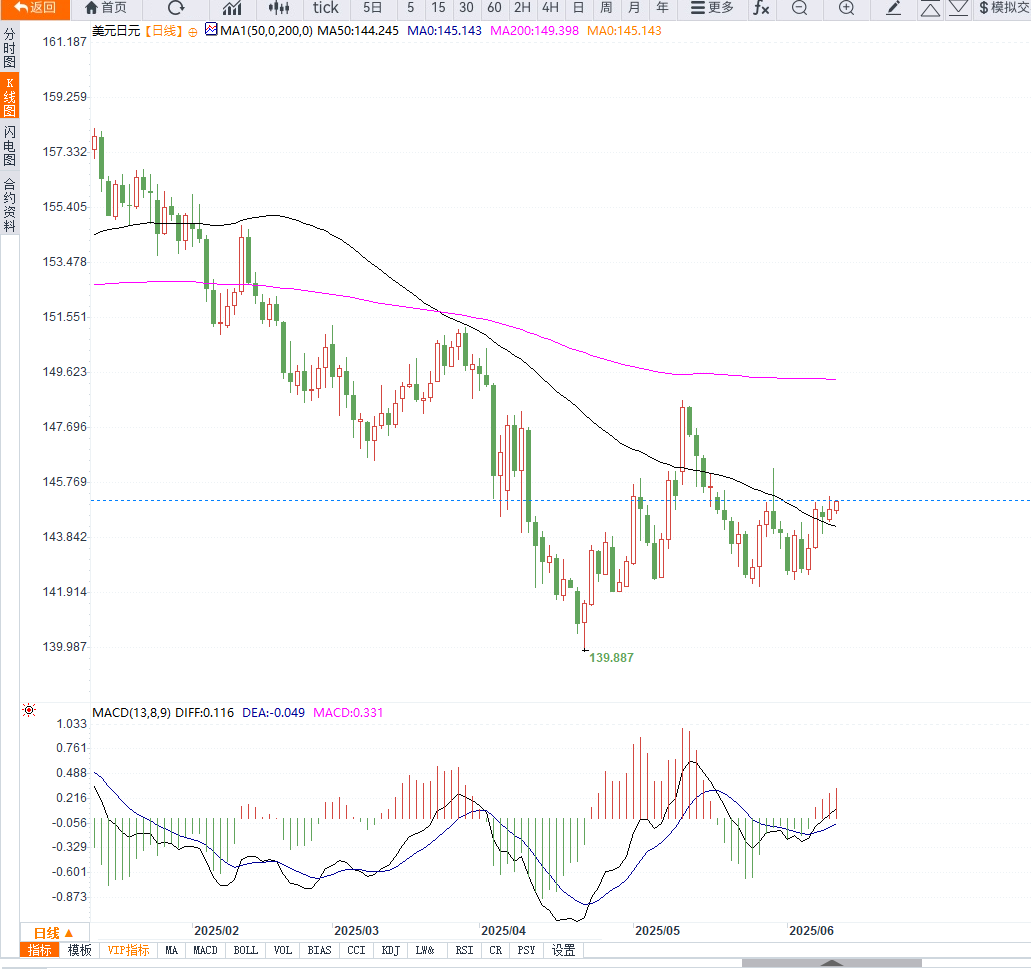Open the 合约资料 side tab
The image size is (1031, 969).
point(9,204)
